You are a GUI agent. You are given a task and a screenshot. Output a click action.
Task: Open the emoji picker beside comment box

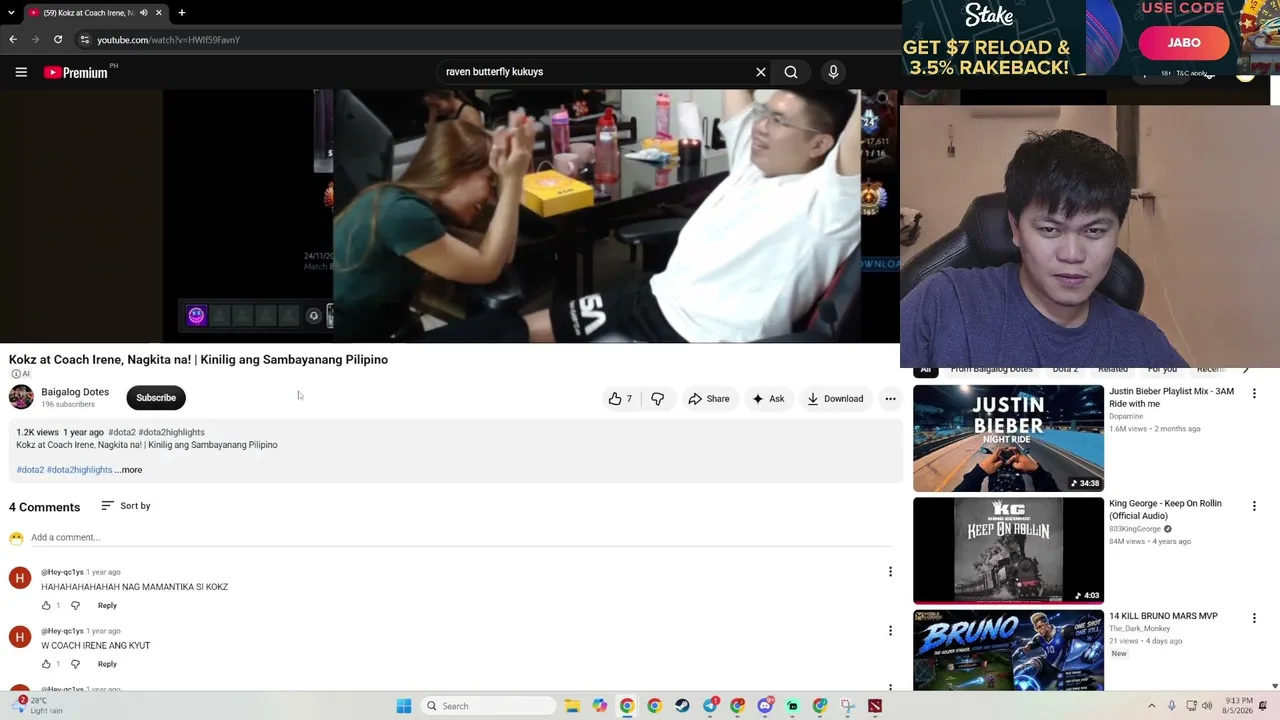click(x=16, y=538)
